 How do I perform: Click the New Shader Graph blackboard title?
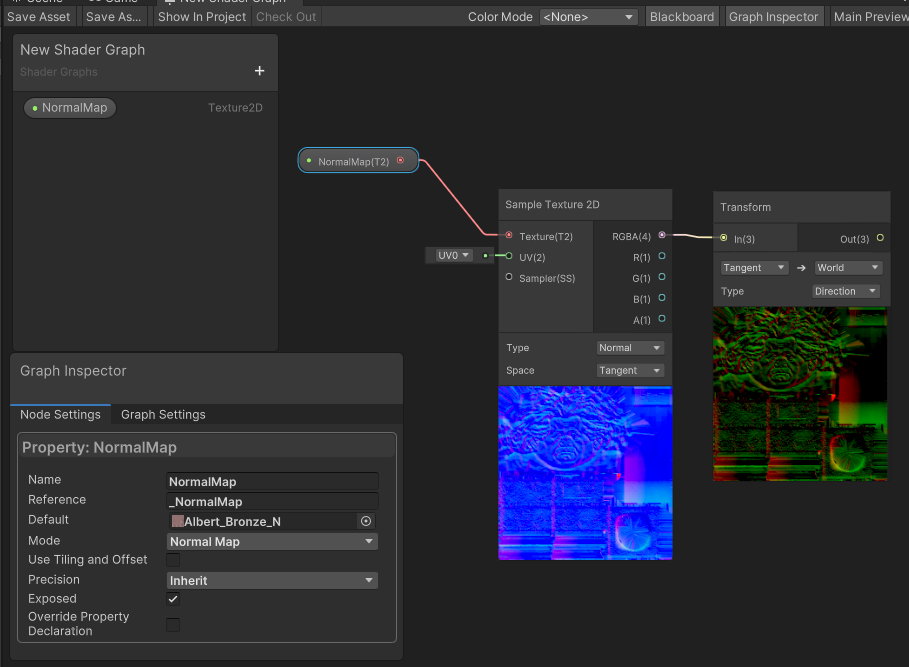82,50
